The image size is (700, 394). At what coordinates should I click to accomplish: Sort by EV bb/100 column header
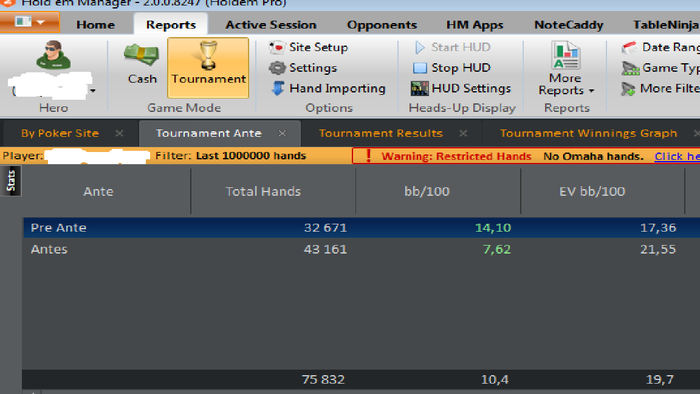pyautogui.click(x=592, y=191)
